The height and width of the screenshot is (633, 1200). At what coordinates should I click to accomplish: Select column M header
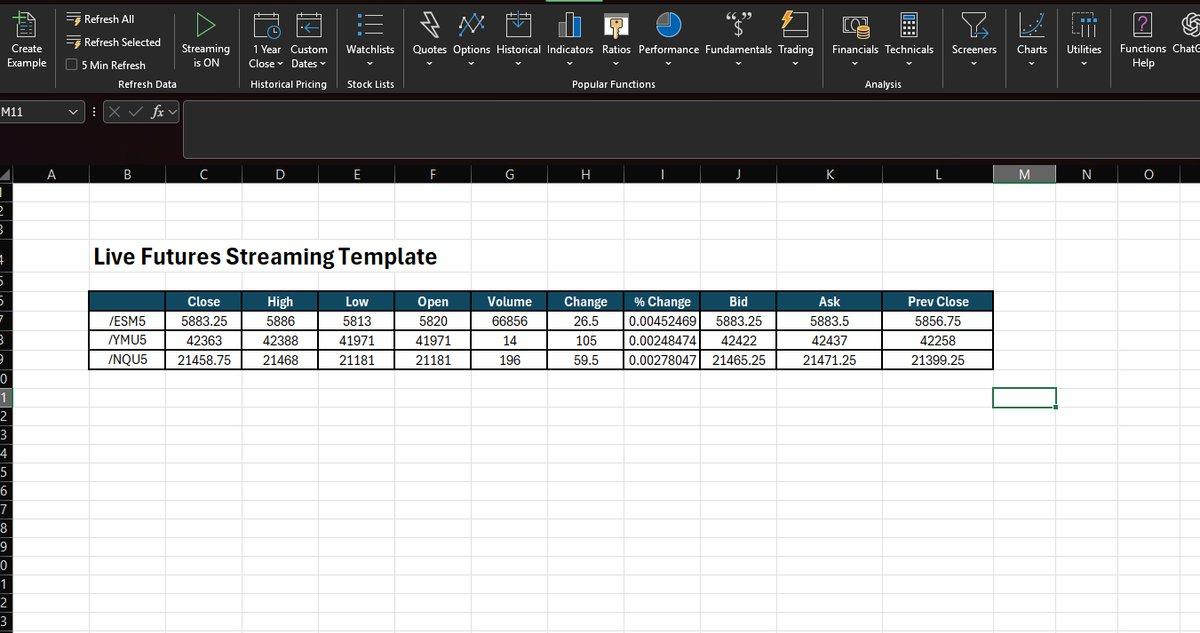pyautogui.click(x=1023, y=175)
